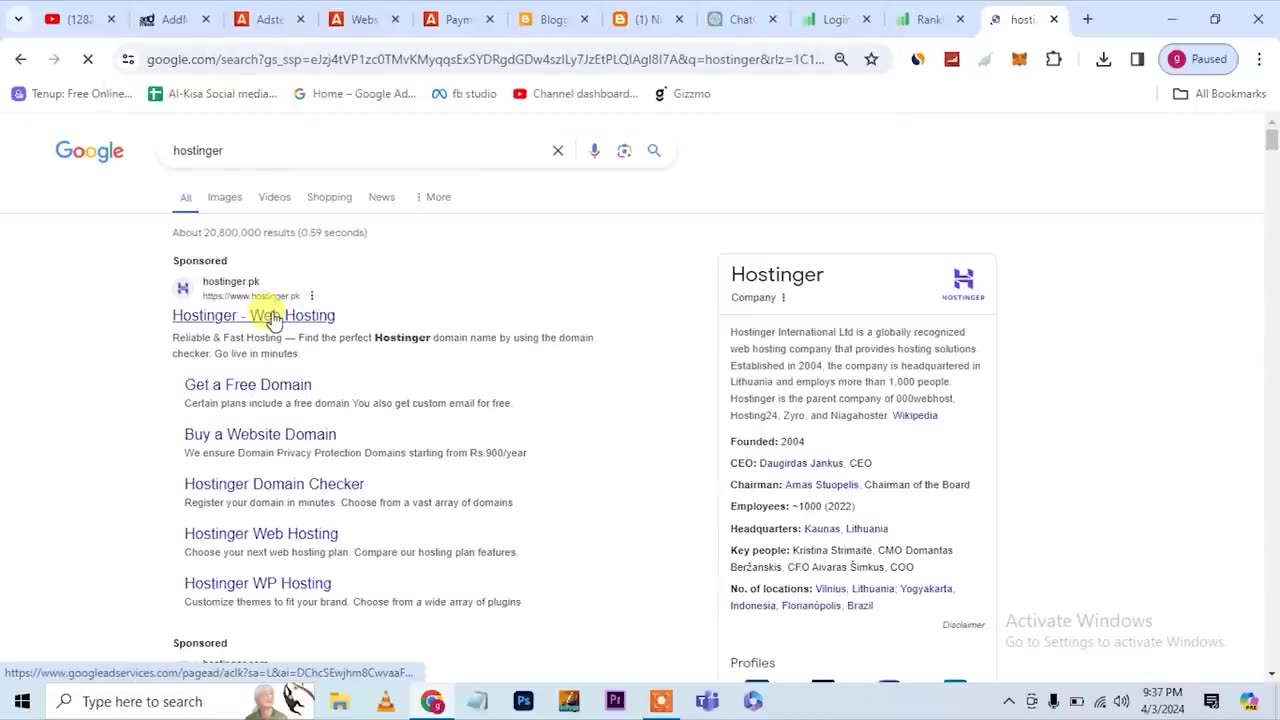Viewport: 1280px width, 720px height.
Task: Open the red chart extension icon
Action: pyautogui.click(x=952, y=59)
